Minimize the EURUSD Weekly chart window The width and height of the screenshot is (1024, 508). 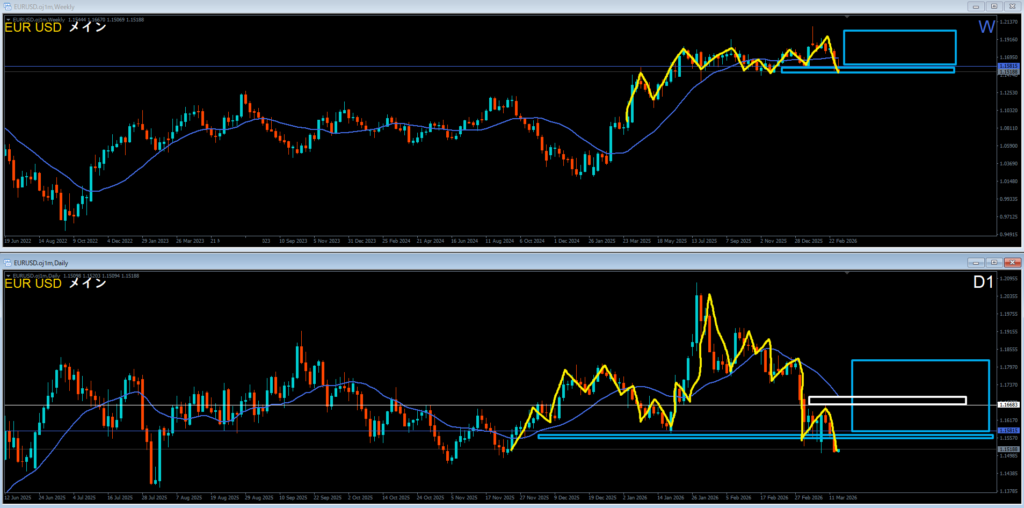(x=978, y=6)
